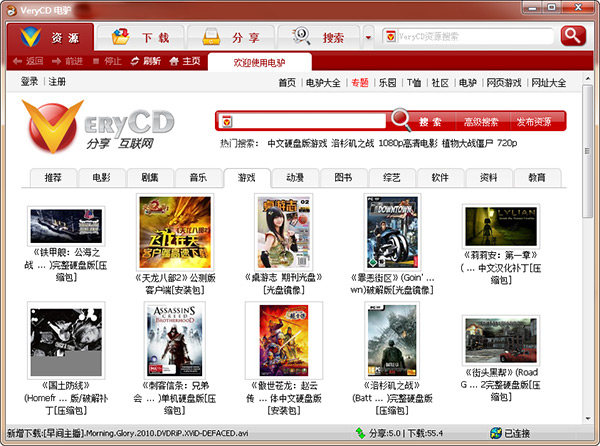Click the 注册 link
This screenshot has width=600, height=446.
point(57,81)
